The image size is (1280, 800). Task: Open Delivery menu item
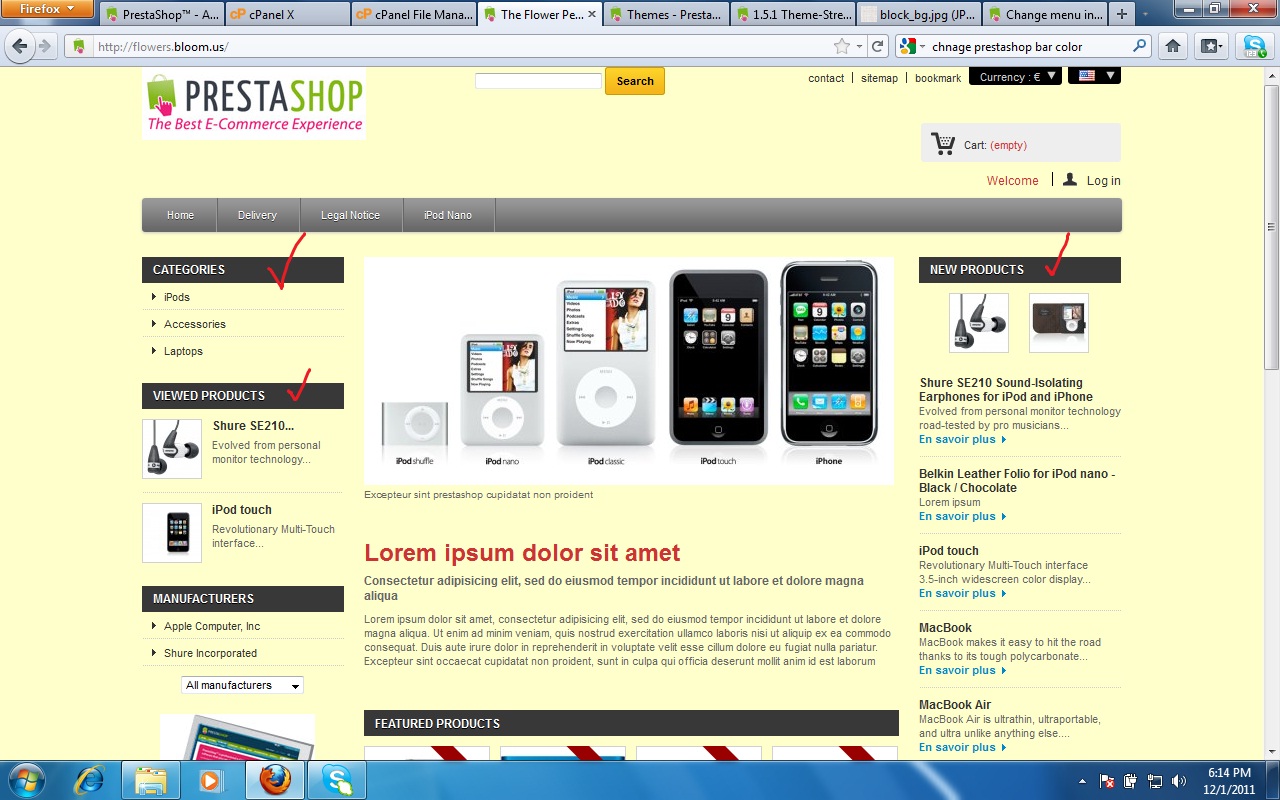pos(257,215)
